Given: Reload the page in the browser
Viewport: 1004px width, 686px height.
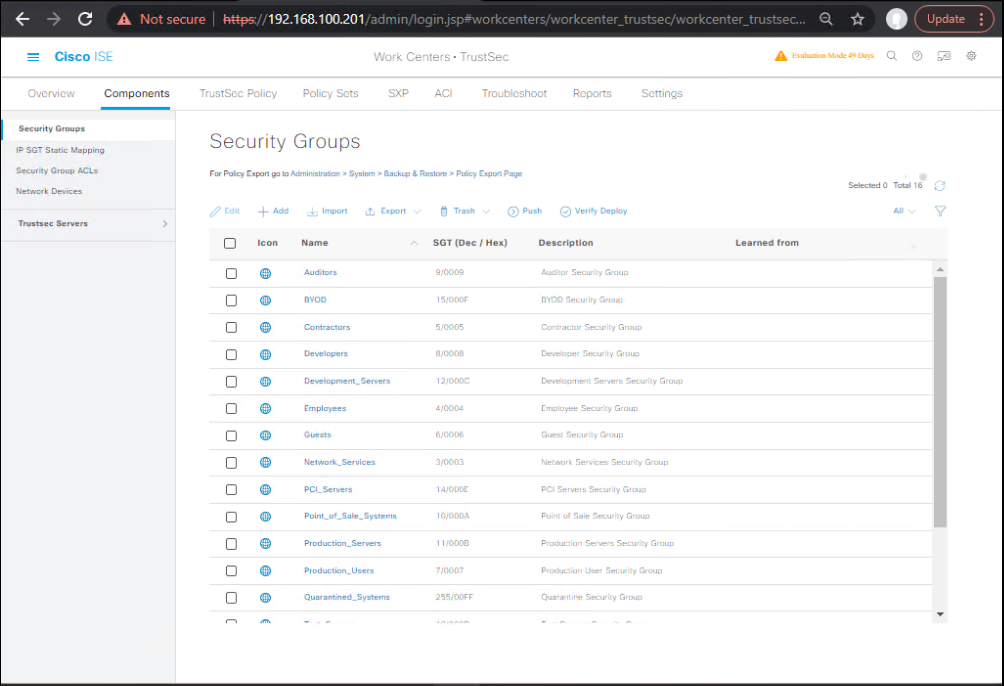Looking at the screenshot, I should [85, 19].
